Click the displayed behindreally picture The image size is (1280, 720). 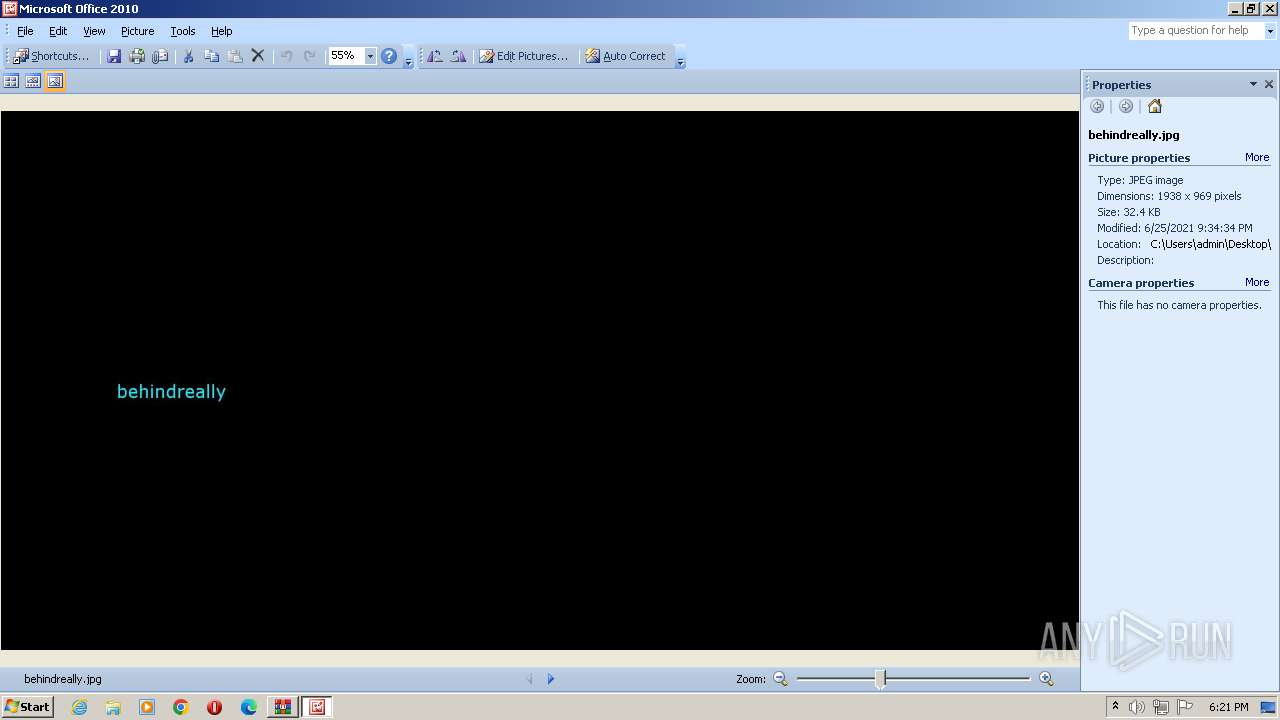click(x=540, y=380)
